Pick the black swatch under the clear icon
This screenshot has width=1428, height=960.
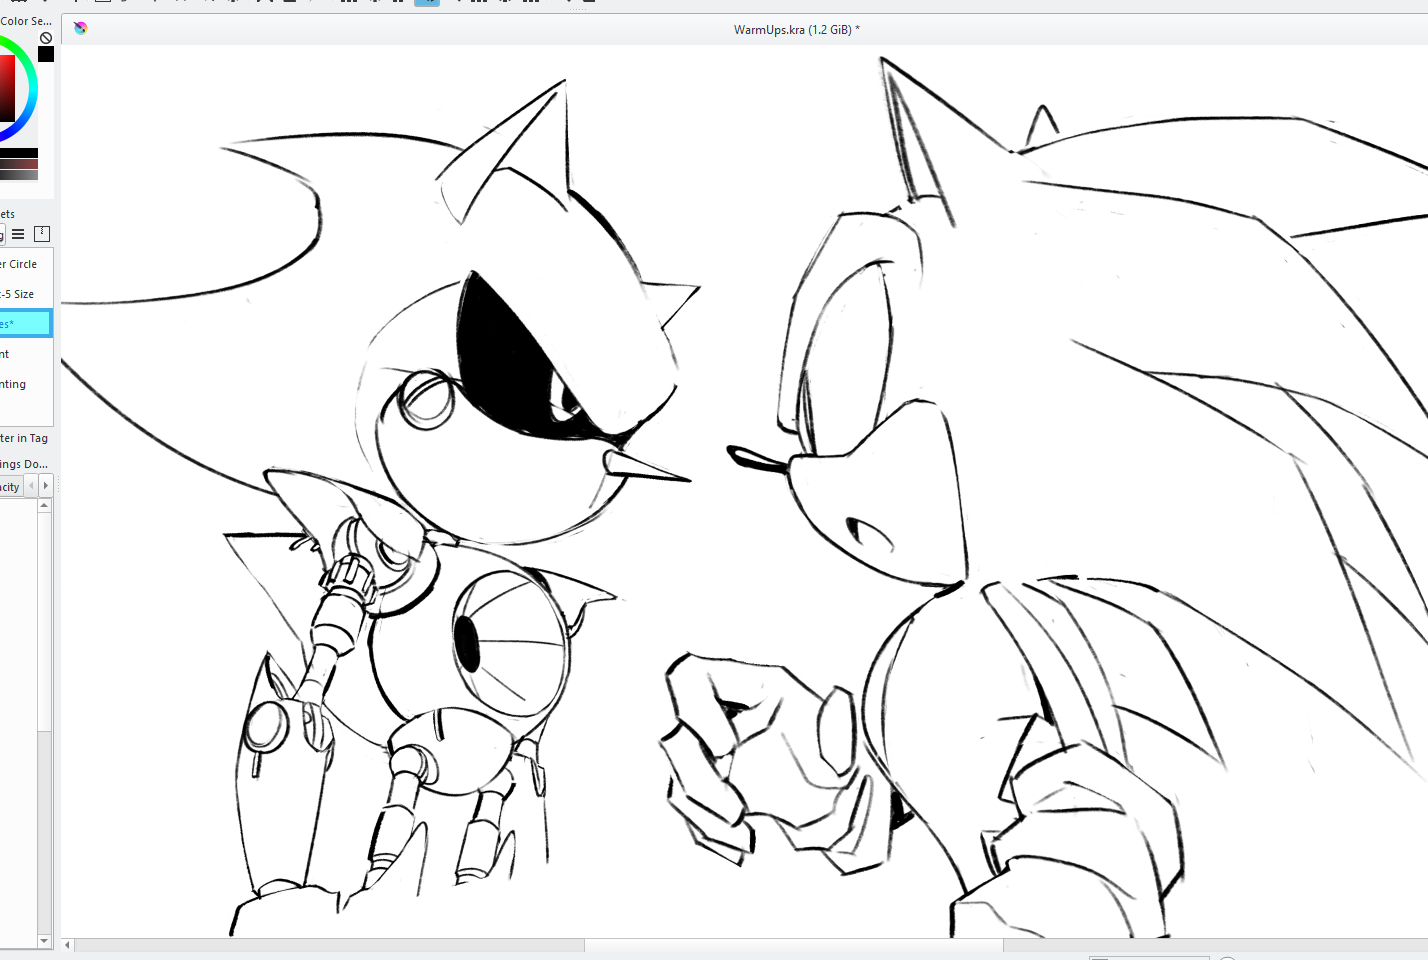(46, 54)
